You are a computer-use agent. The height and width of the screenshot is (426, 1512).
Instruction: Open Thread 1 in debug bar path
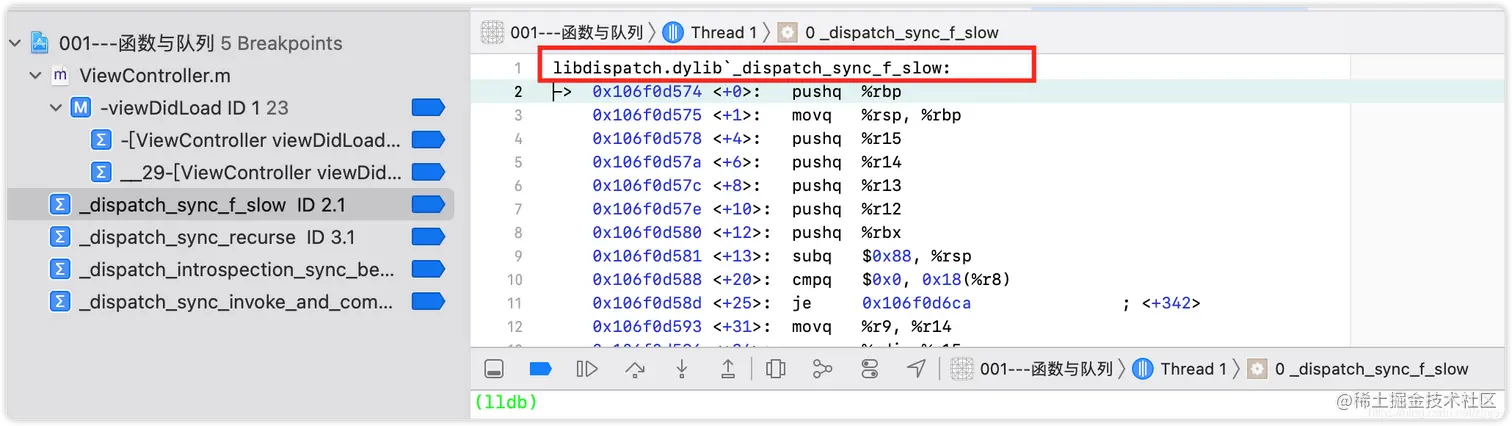click(1193, 369)
